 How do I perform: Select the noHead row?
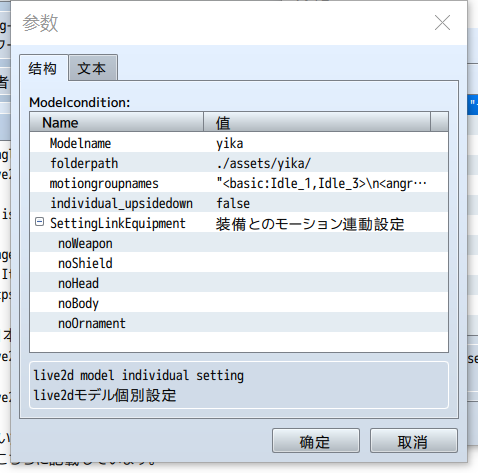pos(239,283)
